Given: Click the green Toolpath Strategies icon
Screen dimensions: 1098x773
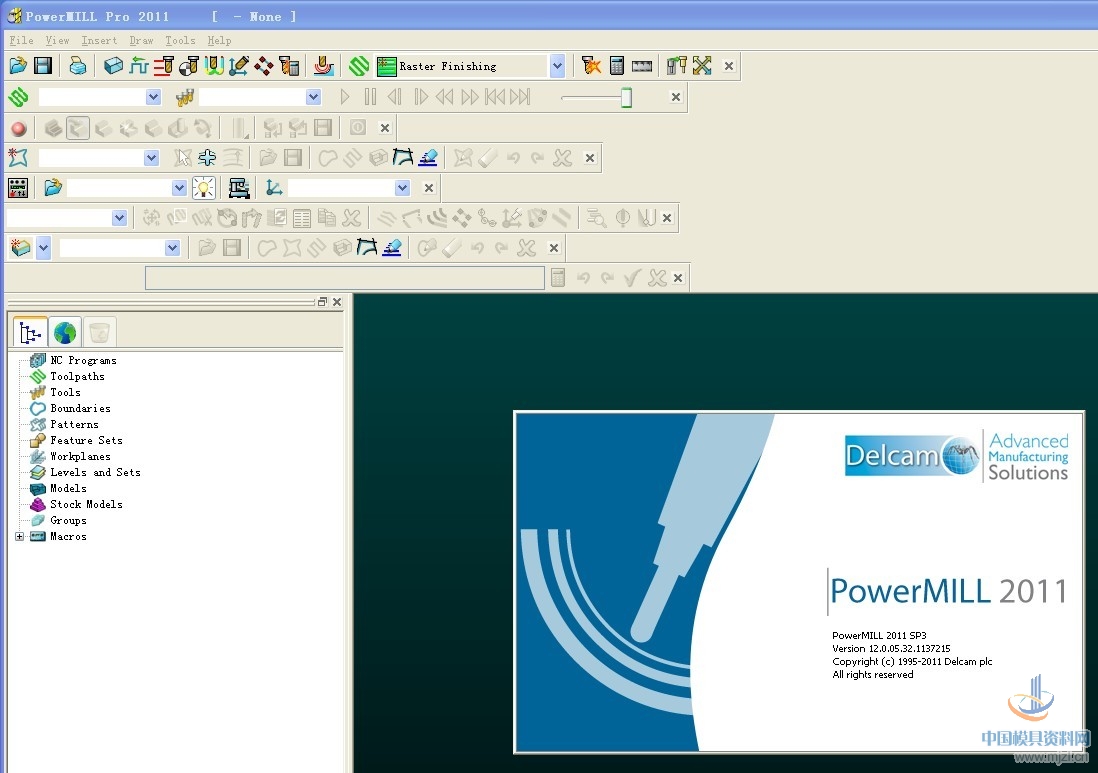Looking at the screenshot, I should click(x=359, y=66).
